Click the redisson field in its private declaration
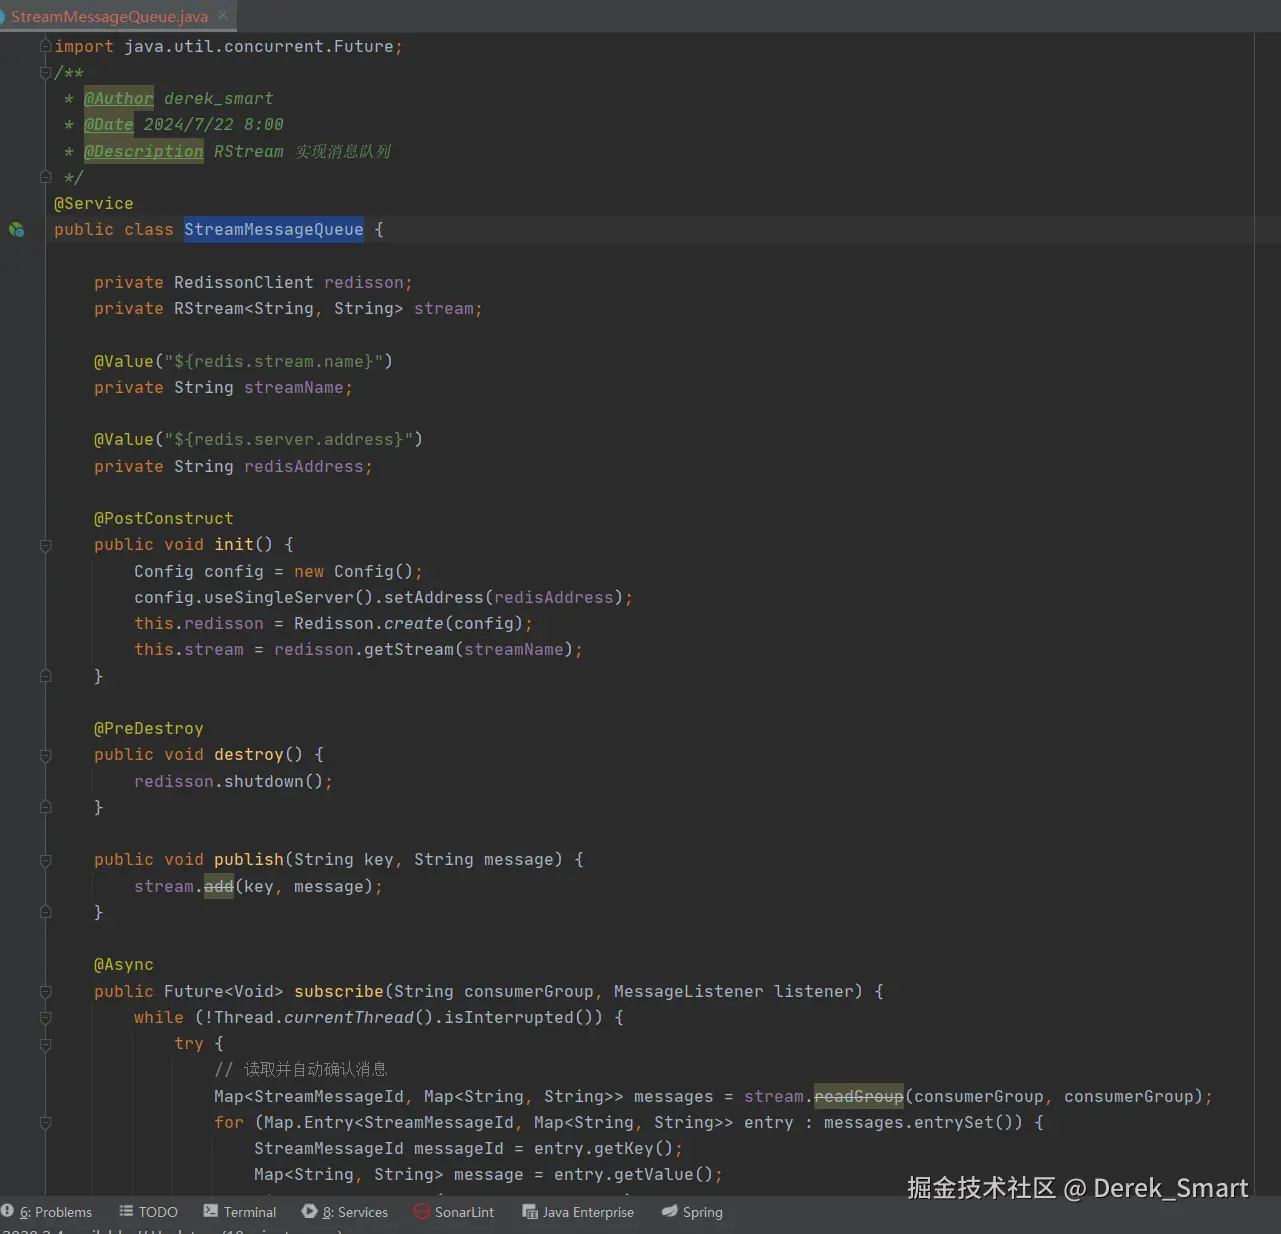 (364, 283)
